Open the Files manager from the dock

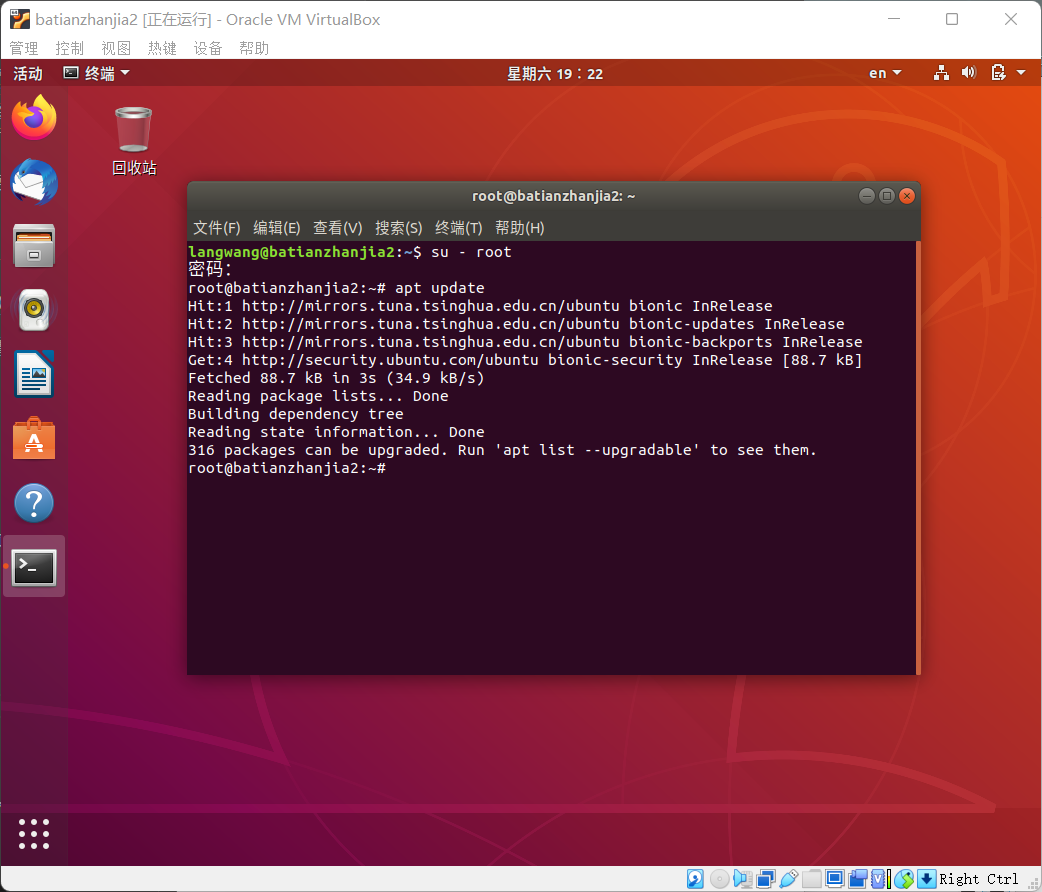coord(34,246)
